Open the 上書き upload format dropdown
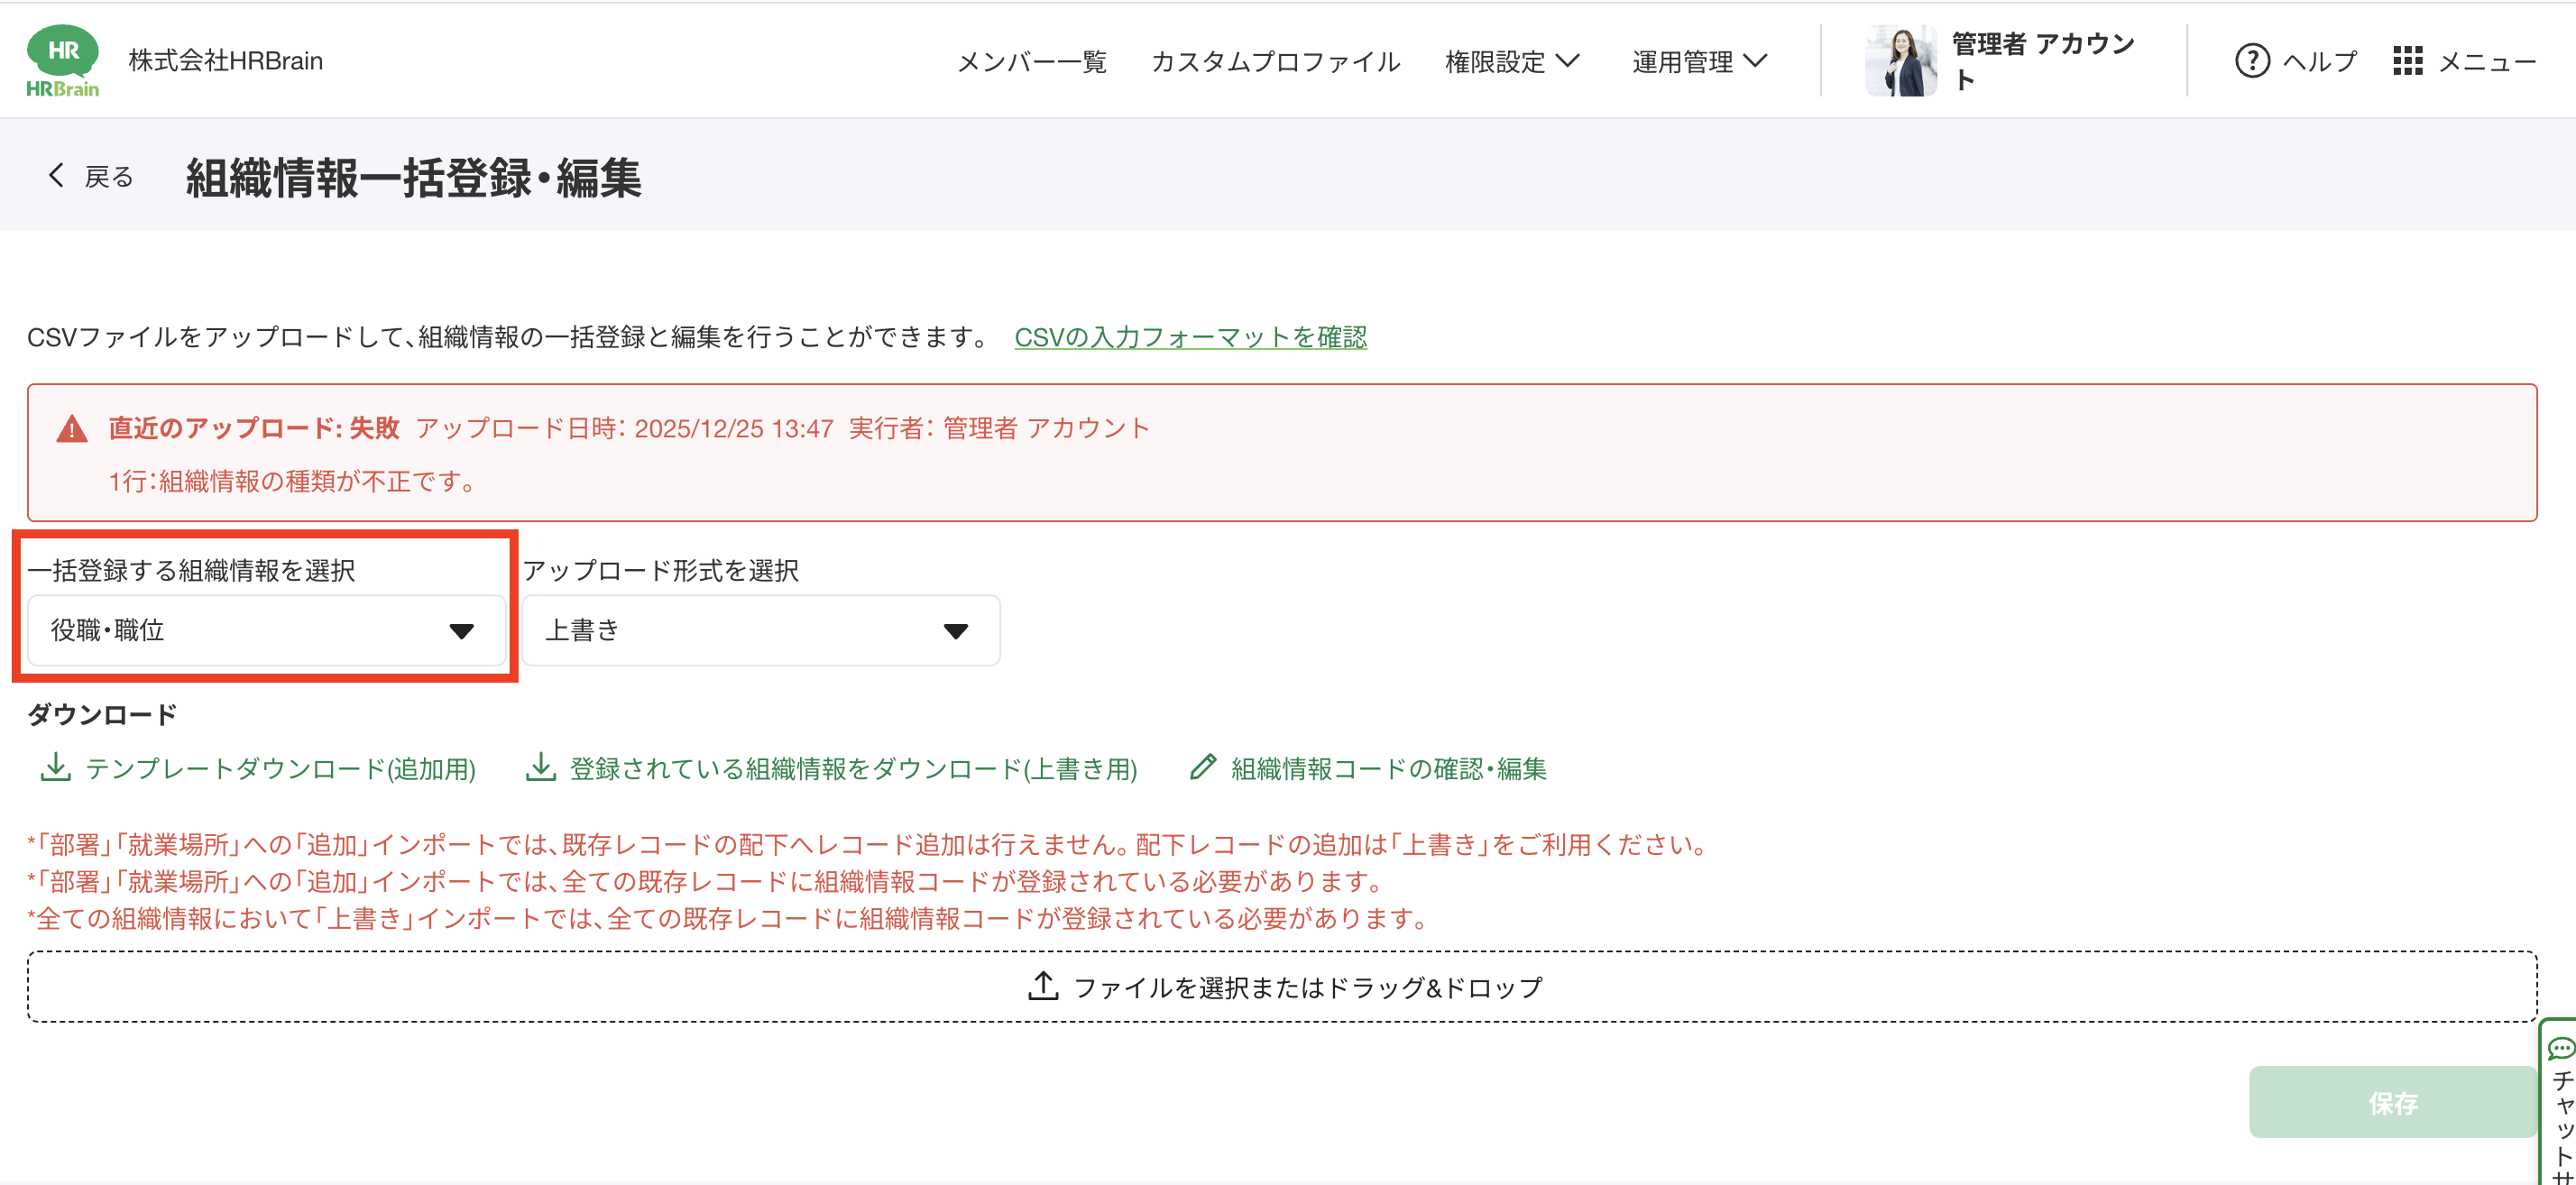This screenshot has width=2576, height=1185. tap(760, 630)
